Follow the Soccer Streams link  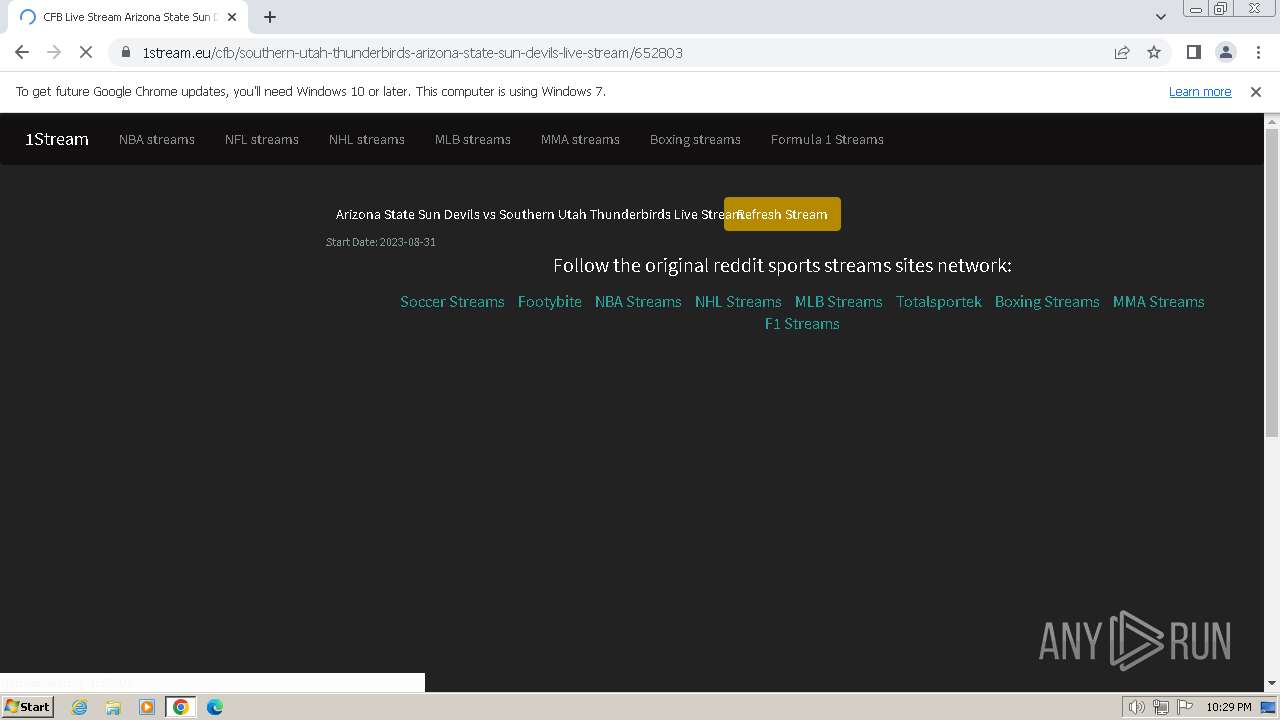tap(452, 301)
